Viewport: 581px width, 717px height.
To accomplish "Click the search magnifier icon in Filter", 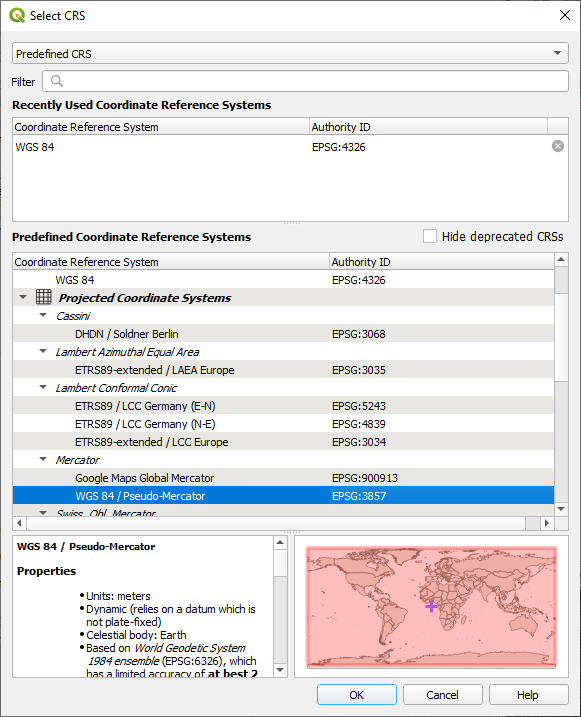I will [57, 81].
